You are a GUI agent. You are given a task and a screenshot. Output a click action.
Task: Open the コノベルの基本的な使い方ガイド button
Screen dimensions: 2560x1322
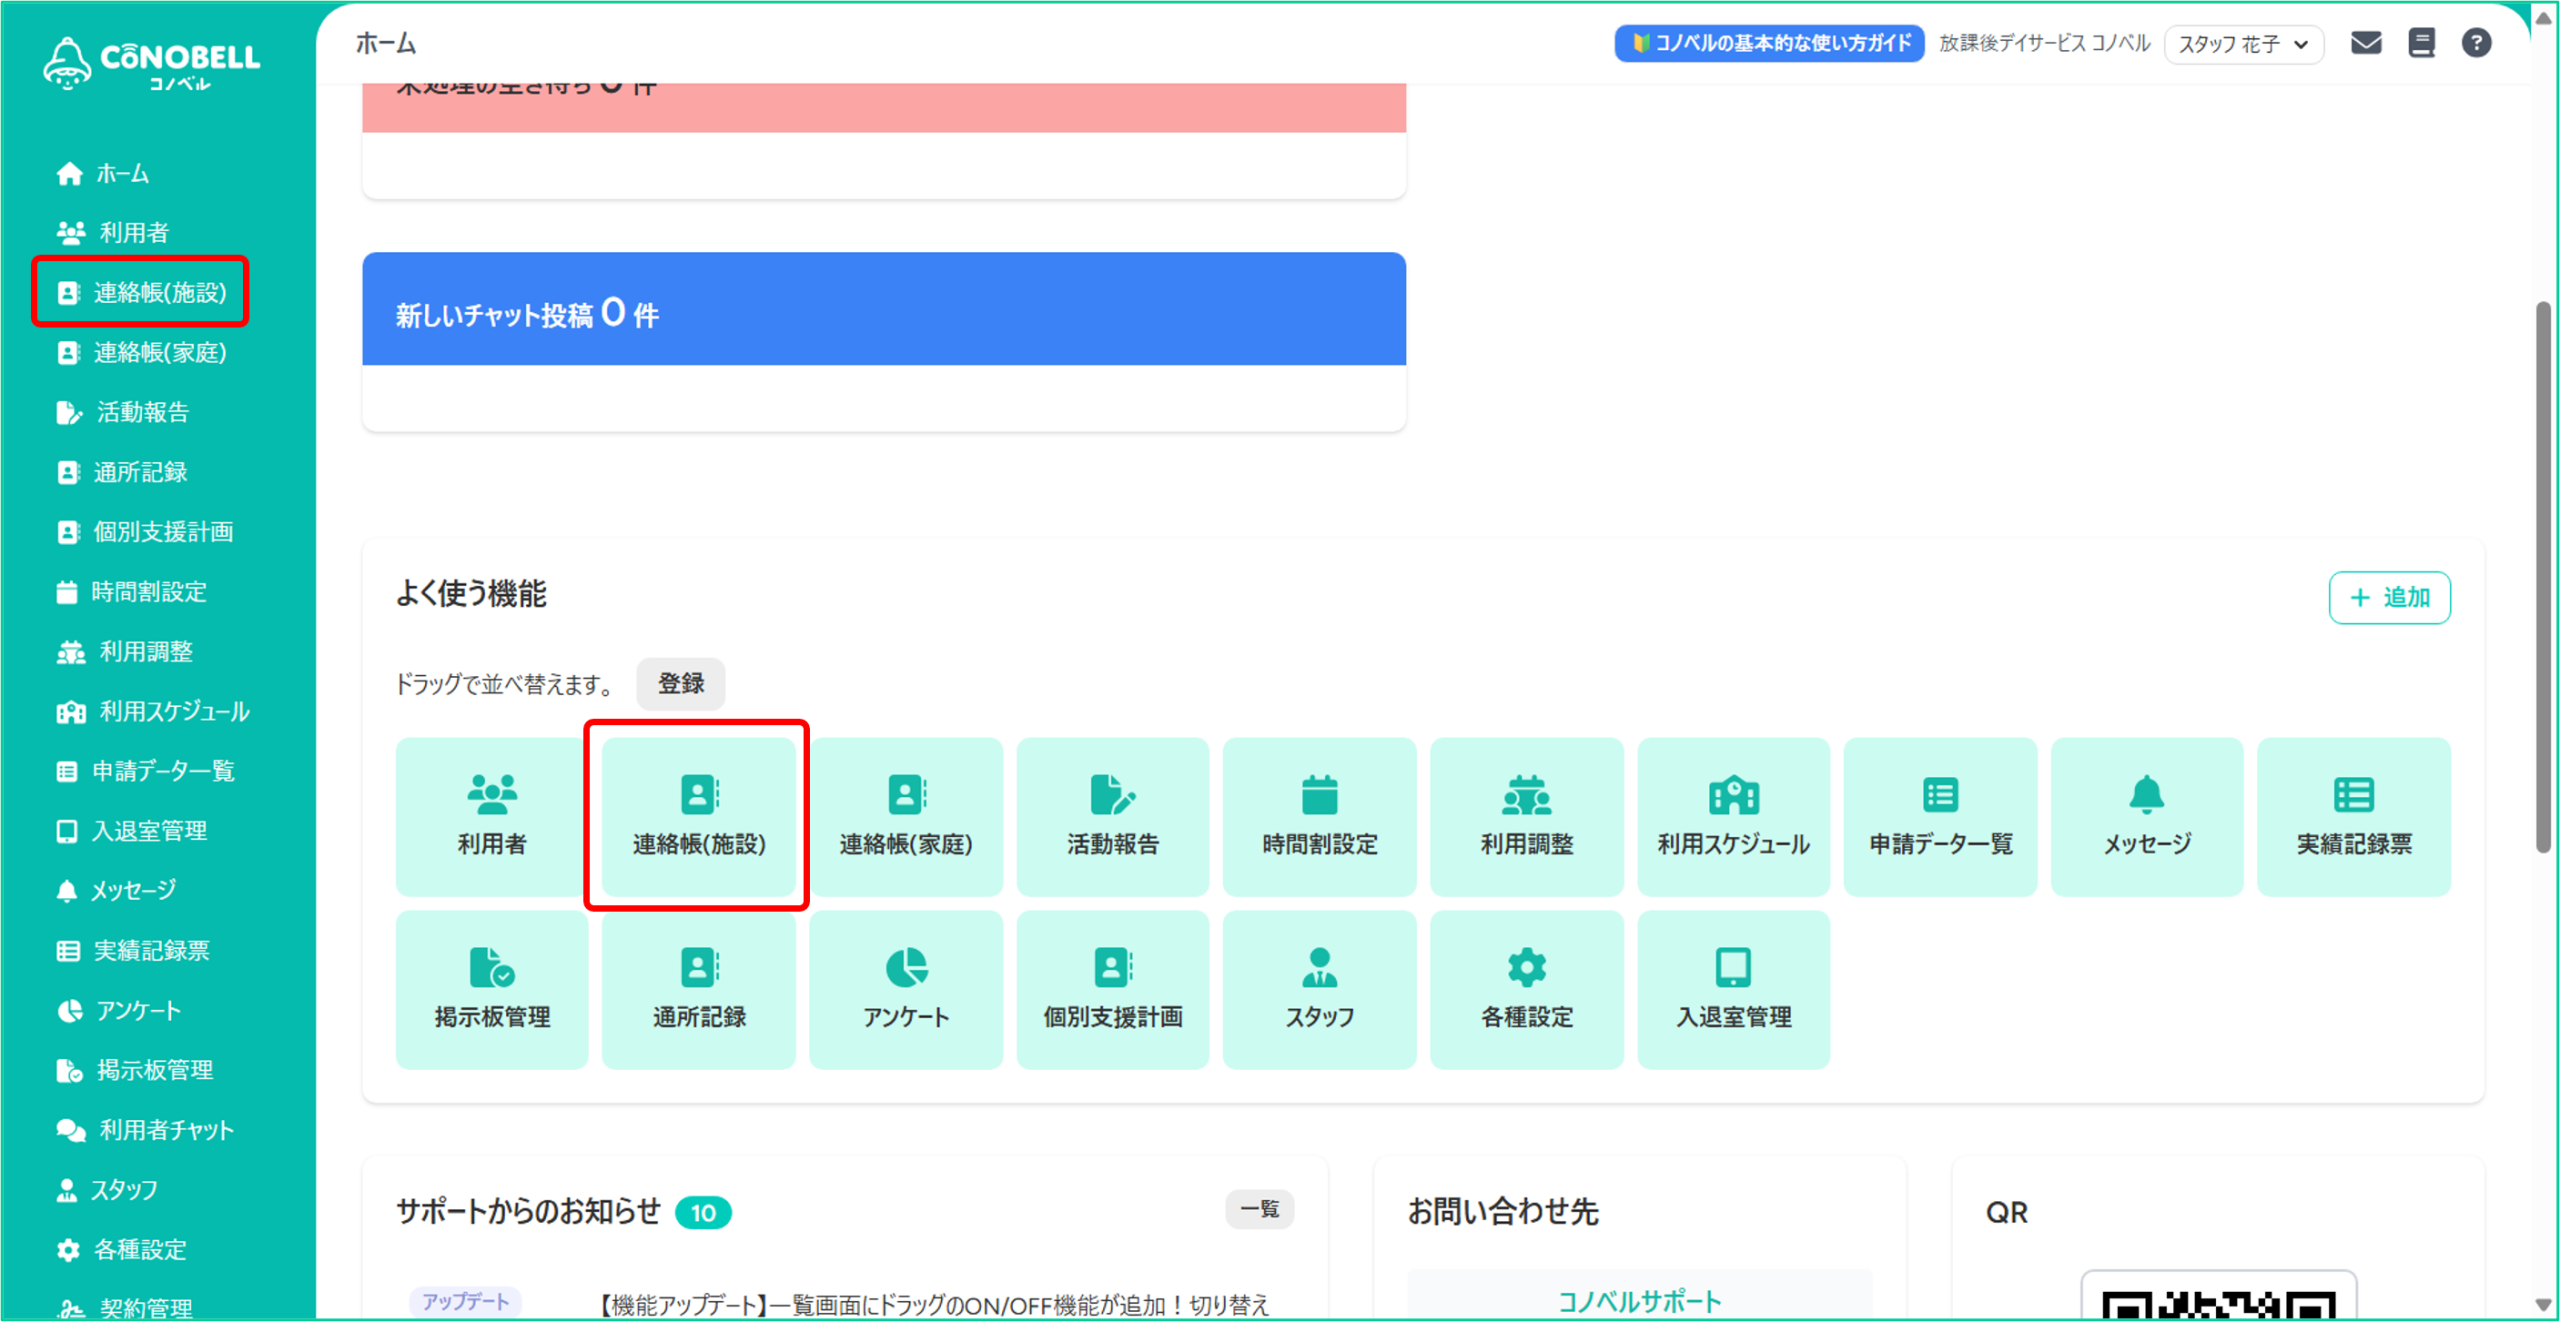pos(1769,43)
